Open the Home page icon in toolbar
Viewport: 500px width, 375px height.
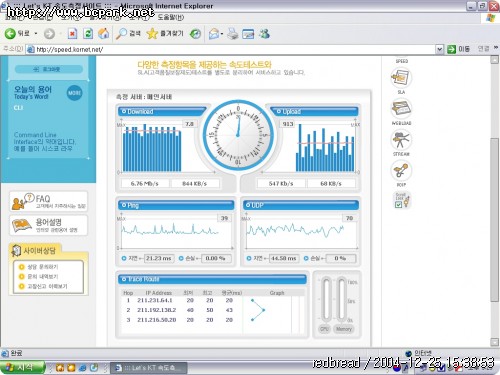(x=104, y=33)
